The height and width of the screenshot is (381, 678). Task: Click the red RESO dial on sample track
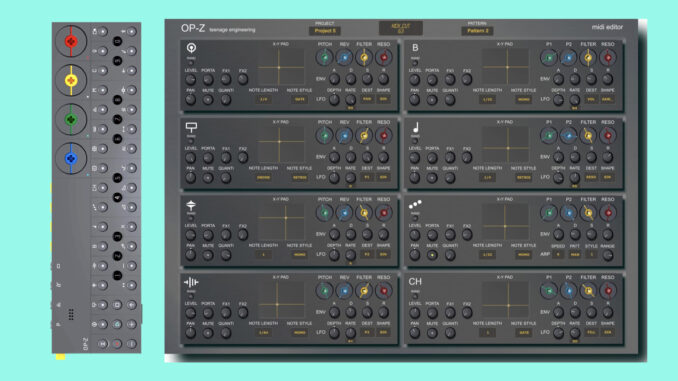click(384, 291)
